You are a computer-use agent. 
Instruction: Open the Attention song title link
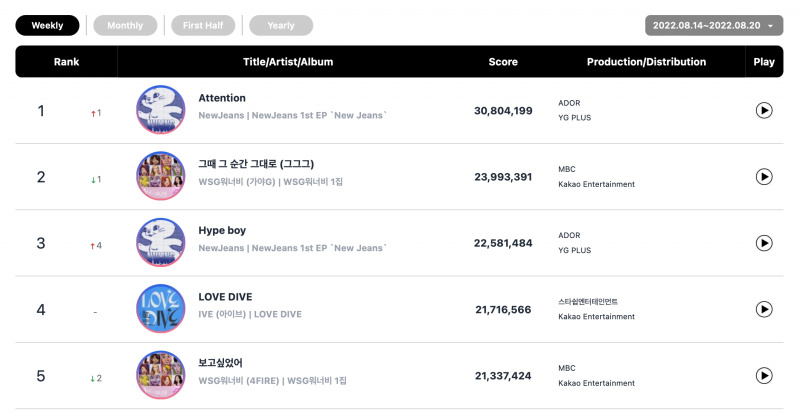(x=222, y=98)
